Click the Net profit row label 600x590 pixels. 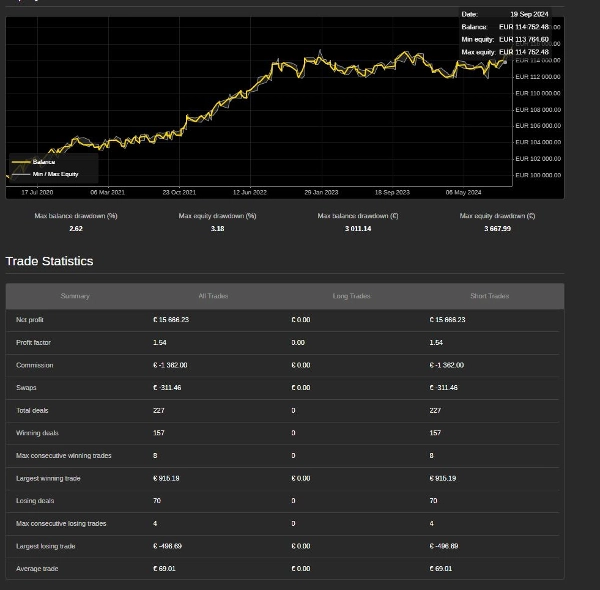[30, 320]
